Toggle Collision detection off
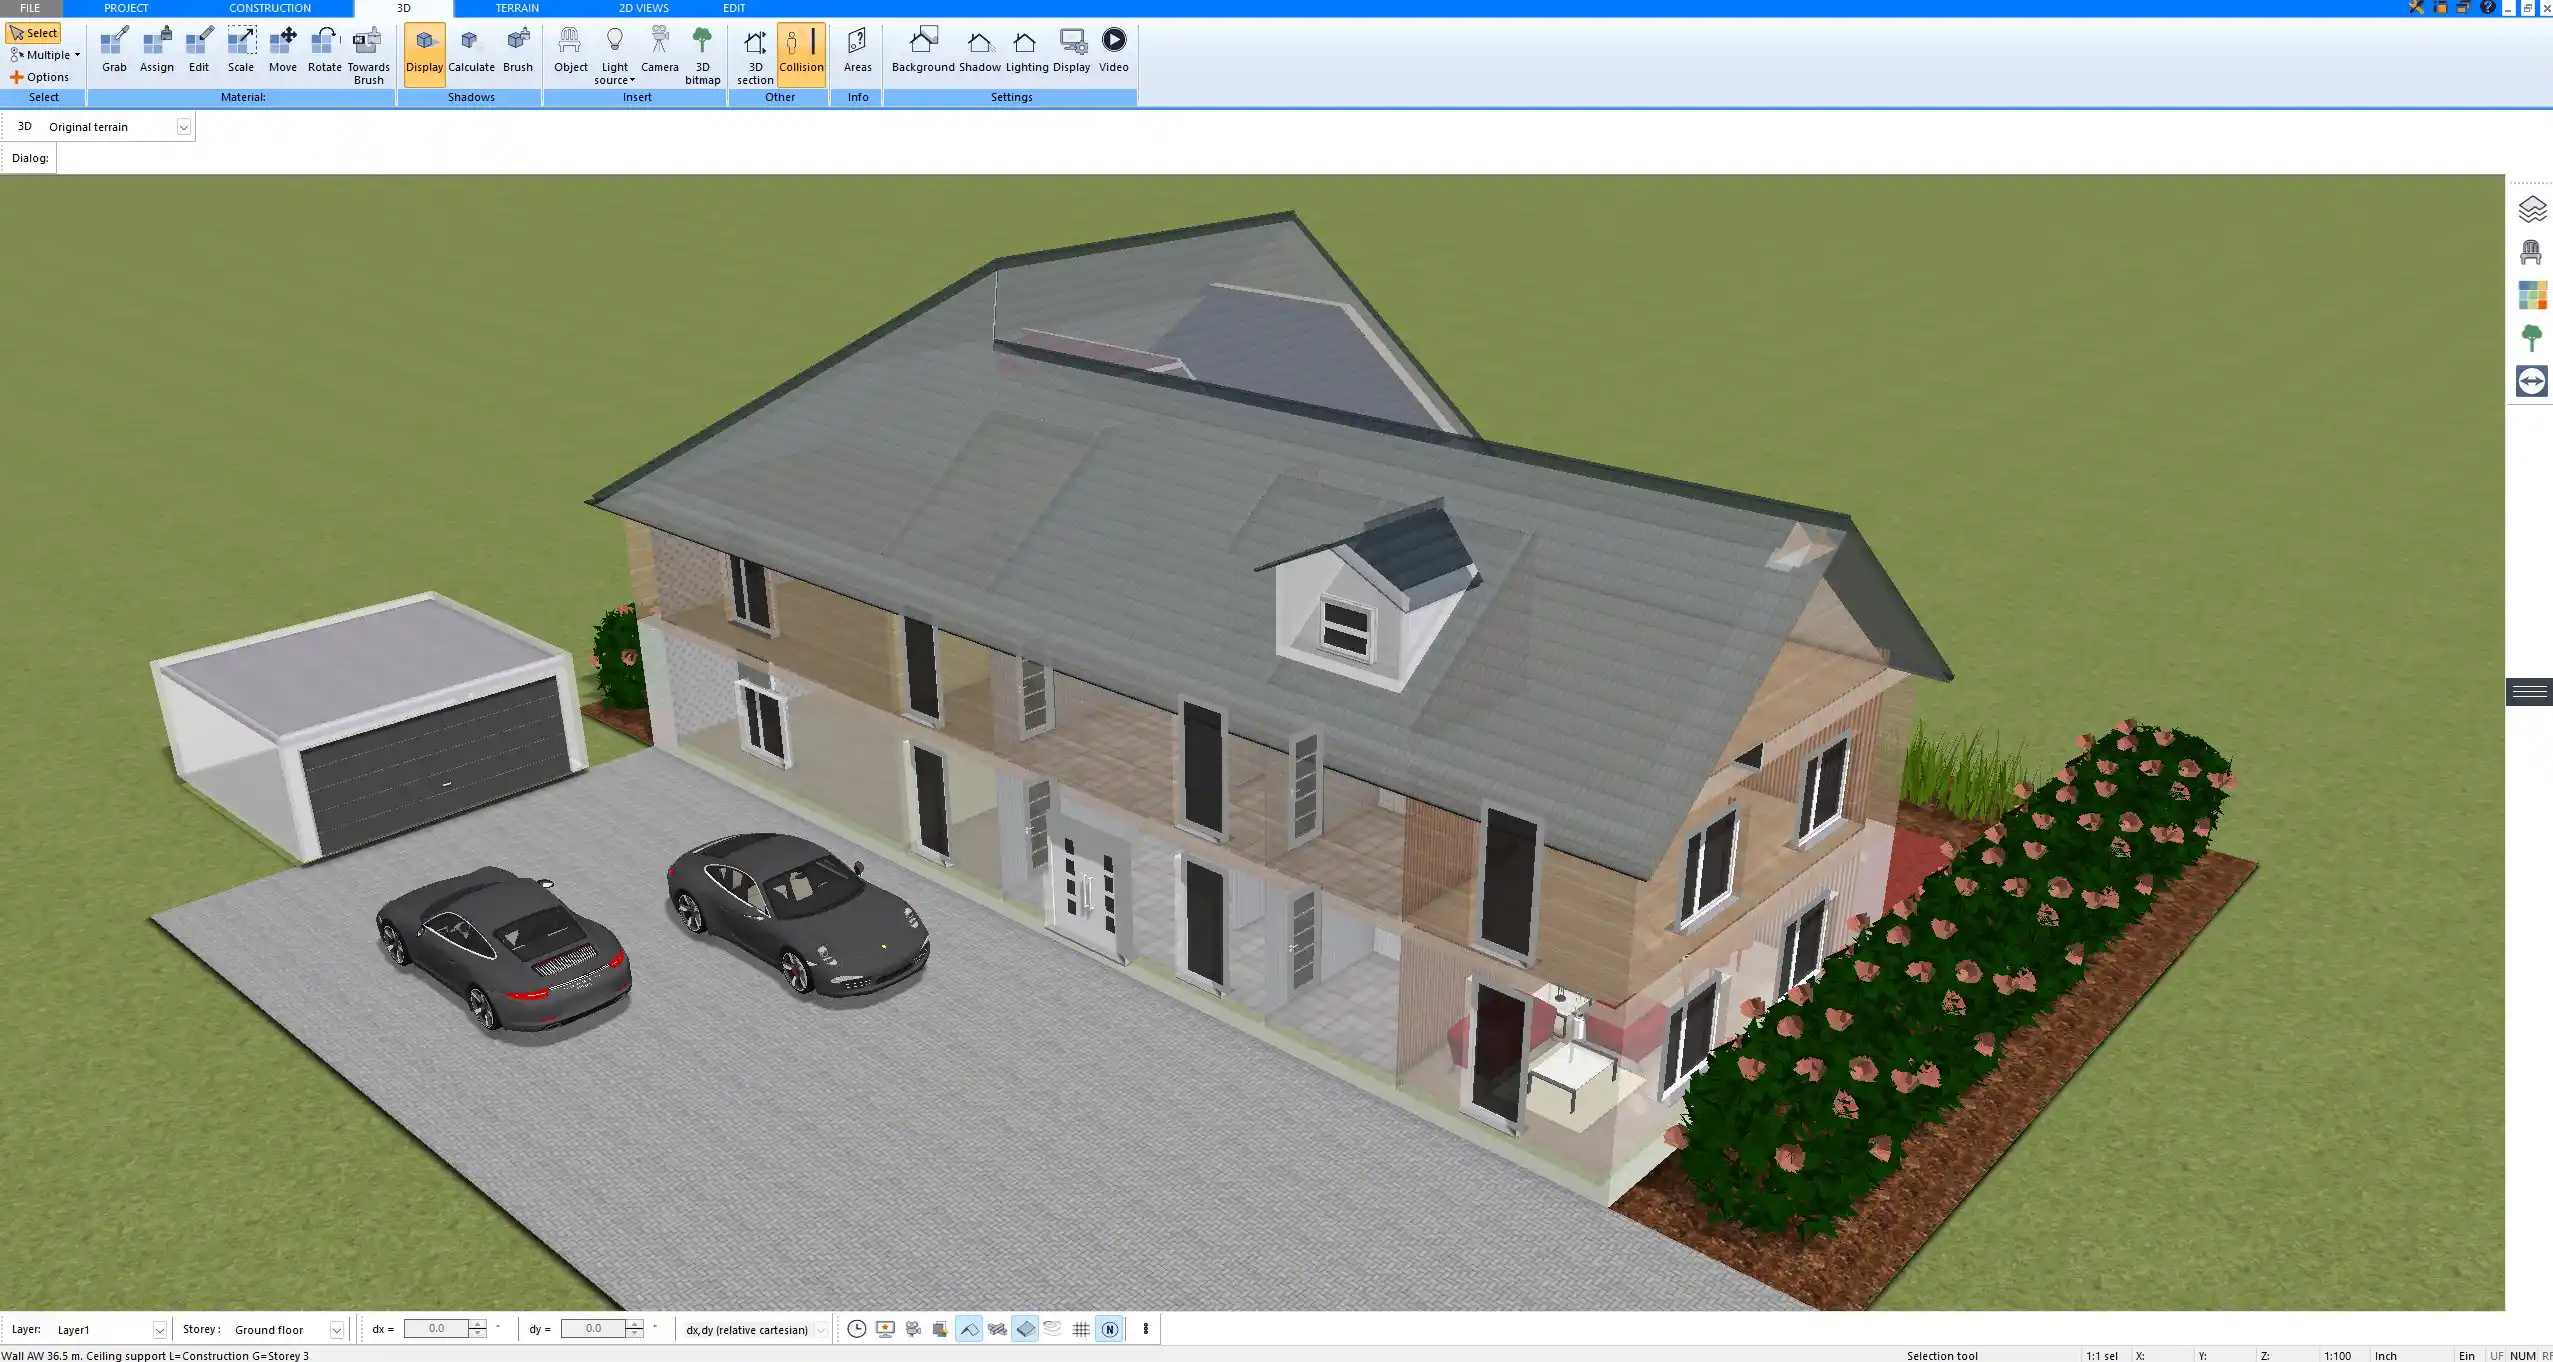Screen dimensions: 2553x1362 click(801, 54)
